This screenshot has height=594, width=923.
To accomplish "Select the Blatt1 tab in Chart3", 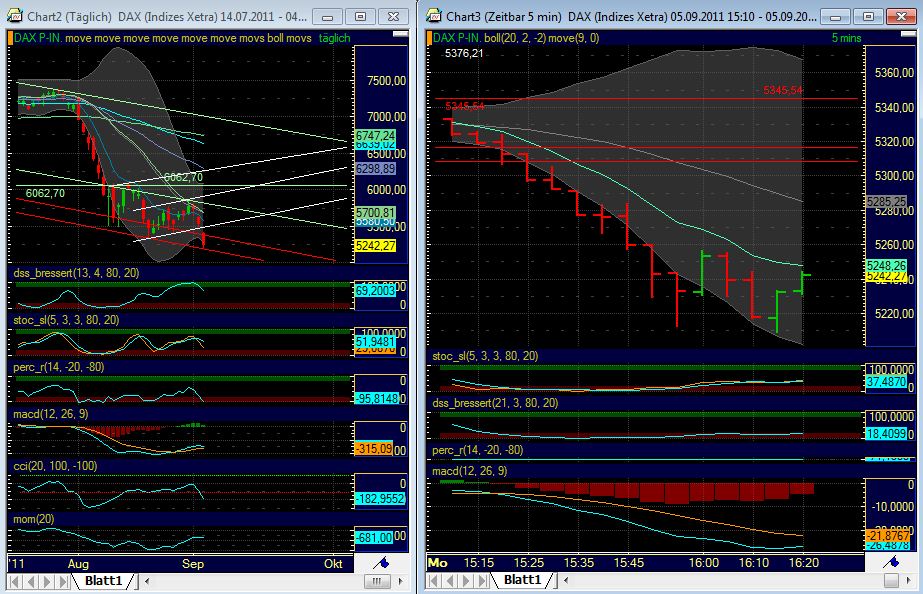I will (523, 580).
